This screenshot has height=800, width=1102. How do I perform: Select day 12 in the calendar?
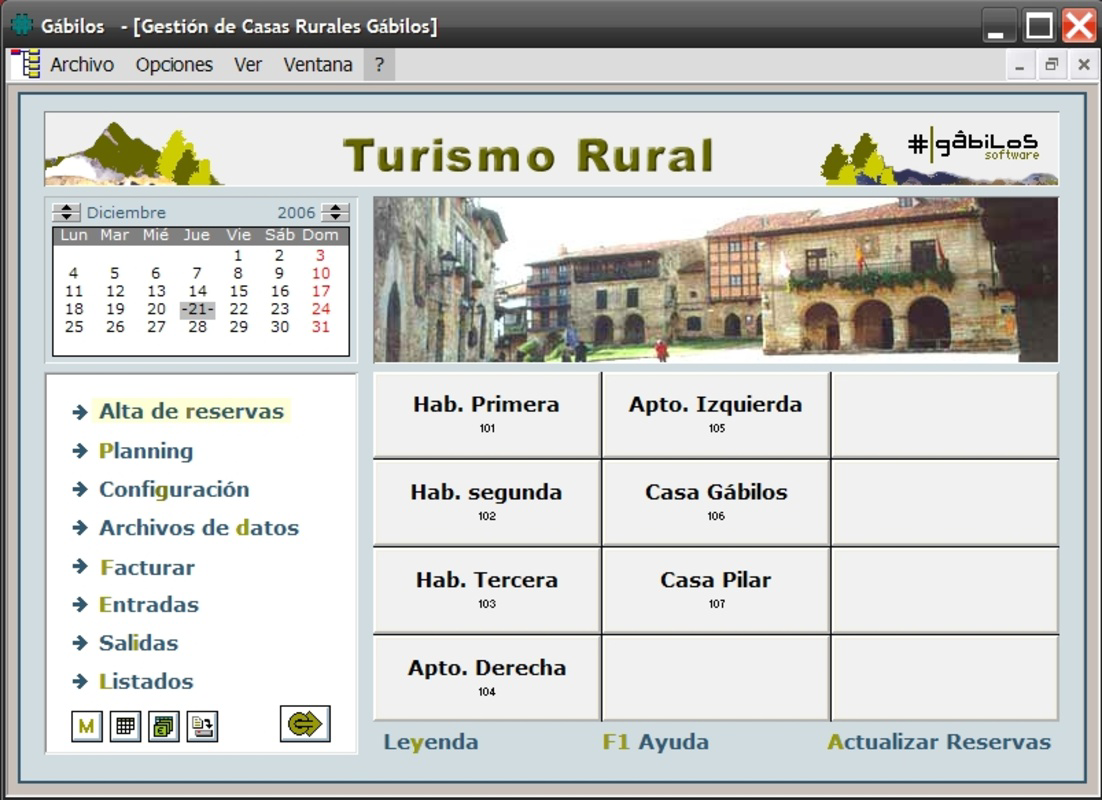[x=115, y=291]
